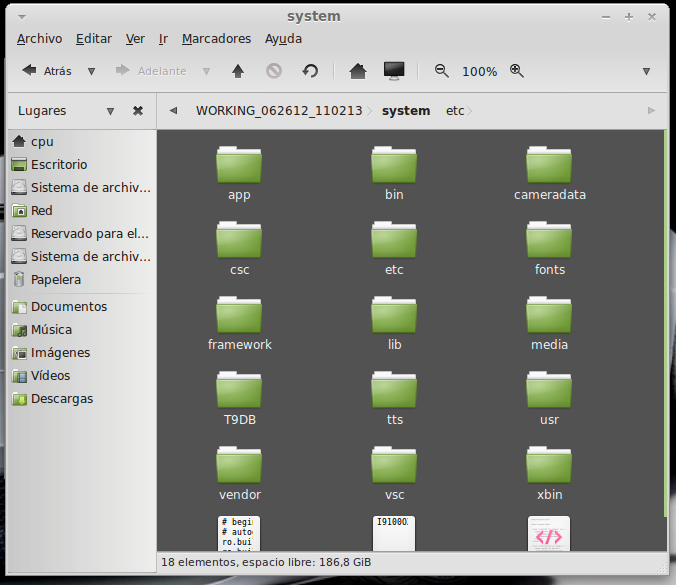Close the Lugares side panel
The width and height of the screenshot is (676, 585).
point(138,111)
